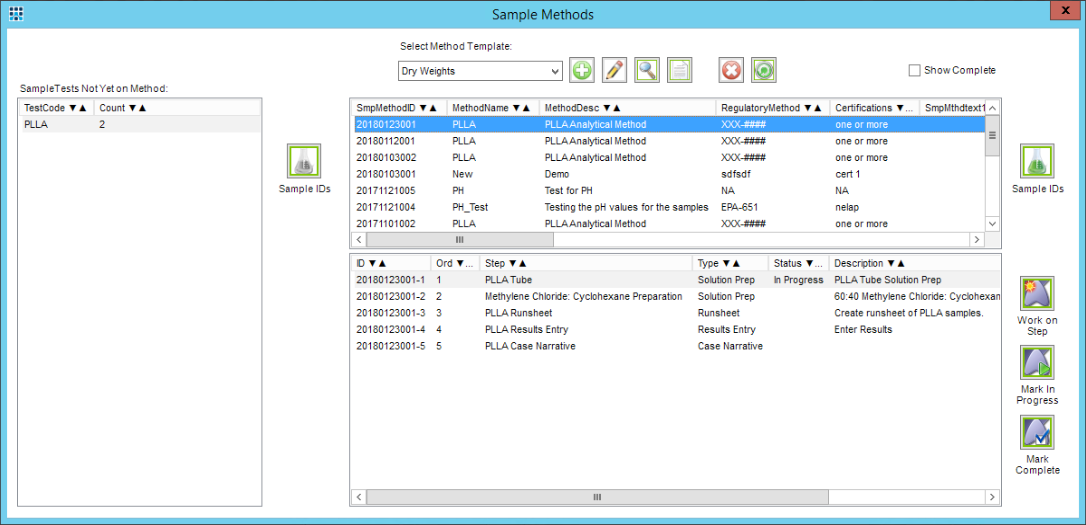Click the methods table scroll up arrow

tap(992, 107)
